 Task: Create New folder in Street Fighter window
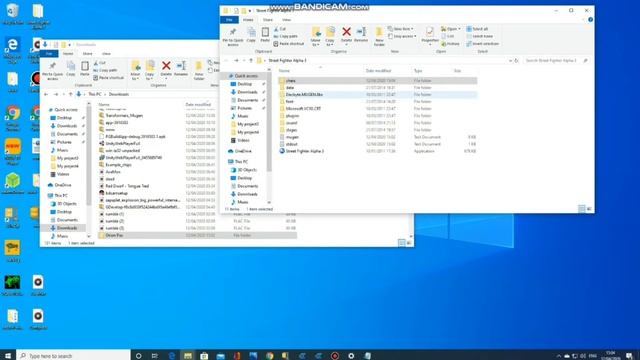(x=379, y=36)
